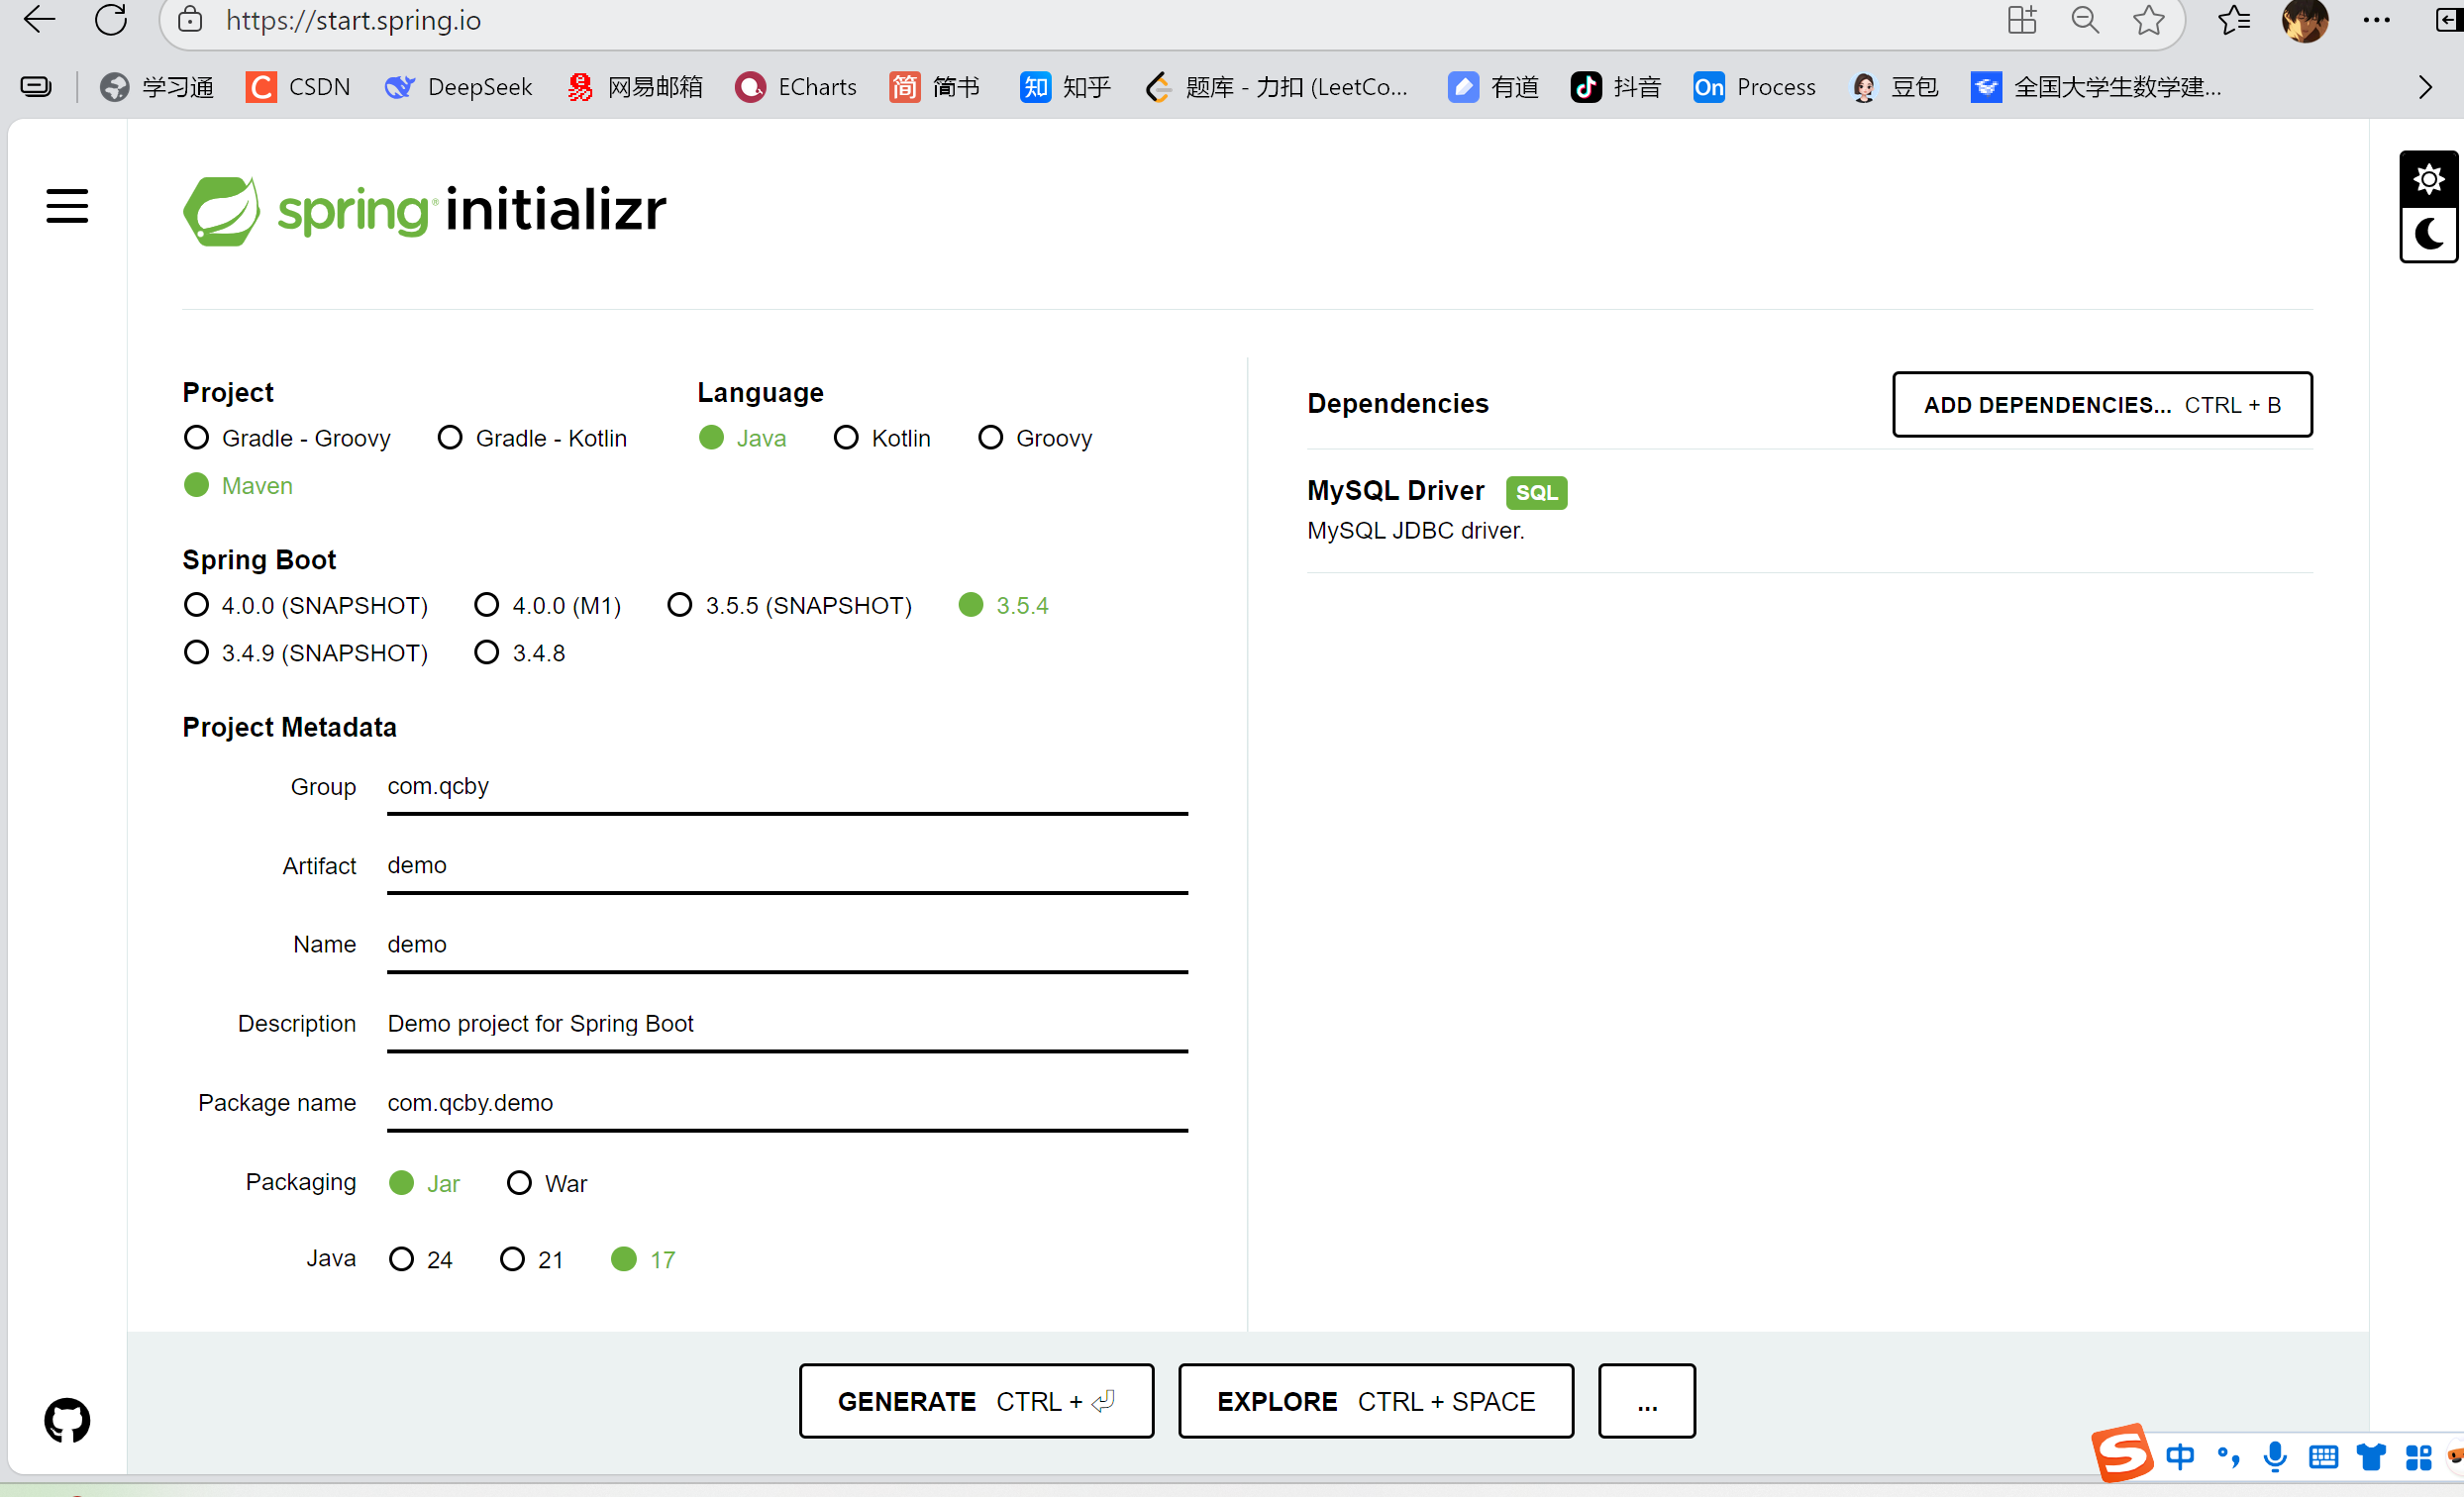Screen dimensions: 2464x1497
Task: Reload the page with refresh icon
Action: tap(111, 20)
